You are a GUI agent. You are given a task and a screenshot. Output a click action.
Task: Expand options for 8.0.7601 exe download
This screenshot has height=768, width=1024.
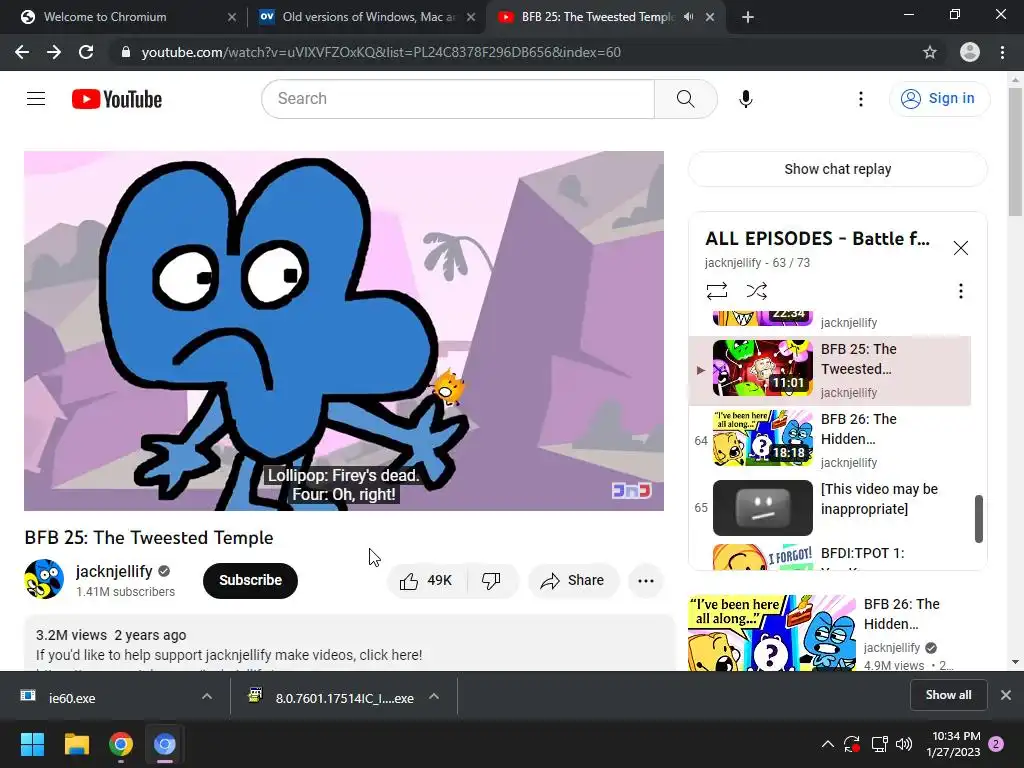point(434,697)
